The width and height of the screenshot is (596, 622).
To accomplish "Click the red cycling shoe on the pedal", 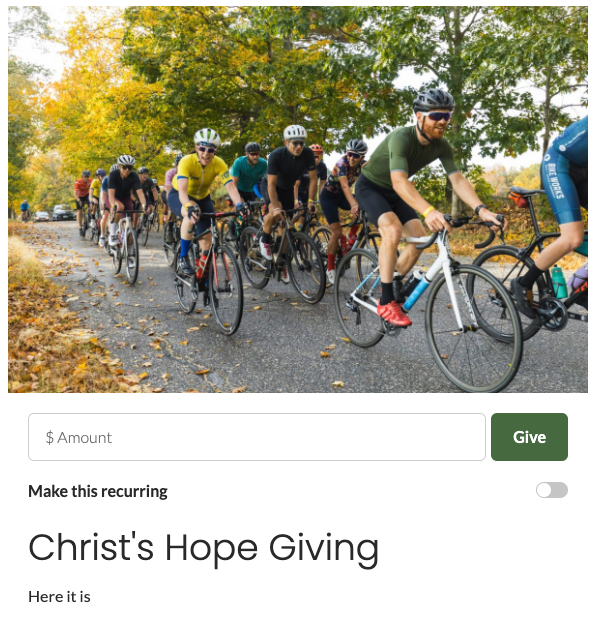I will [x=393, y=313].
